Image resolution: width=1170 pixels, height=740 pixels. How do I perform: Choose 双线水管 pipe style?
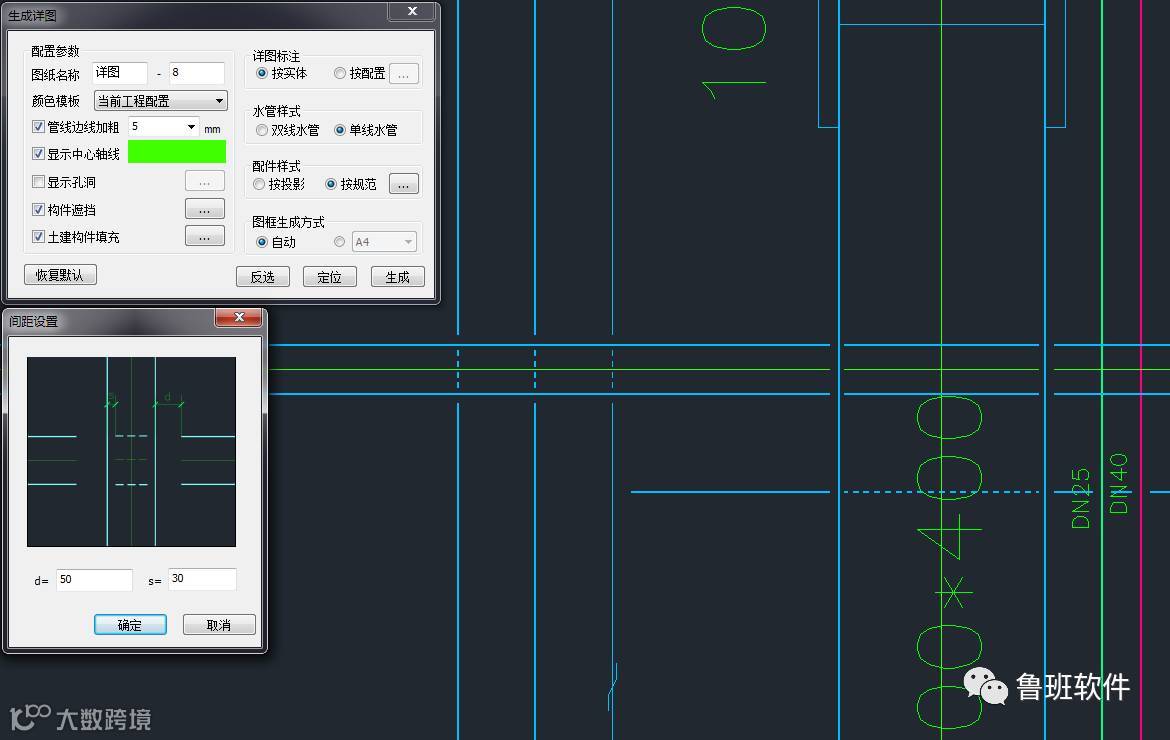click(x=262, y=130)
